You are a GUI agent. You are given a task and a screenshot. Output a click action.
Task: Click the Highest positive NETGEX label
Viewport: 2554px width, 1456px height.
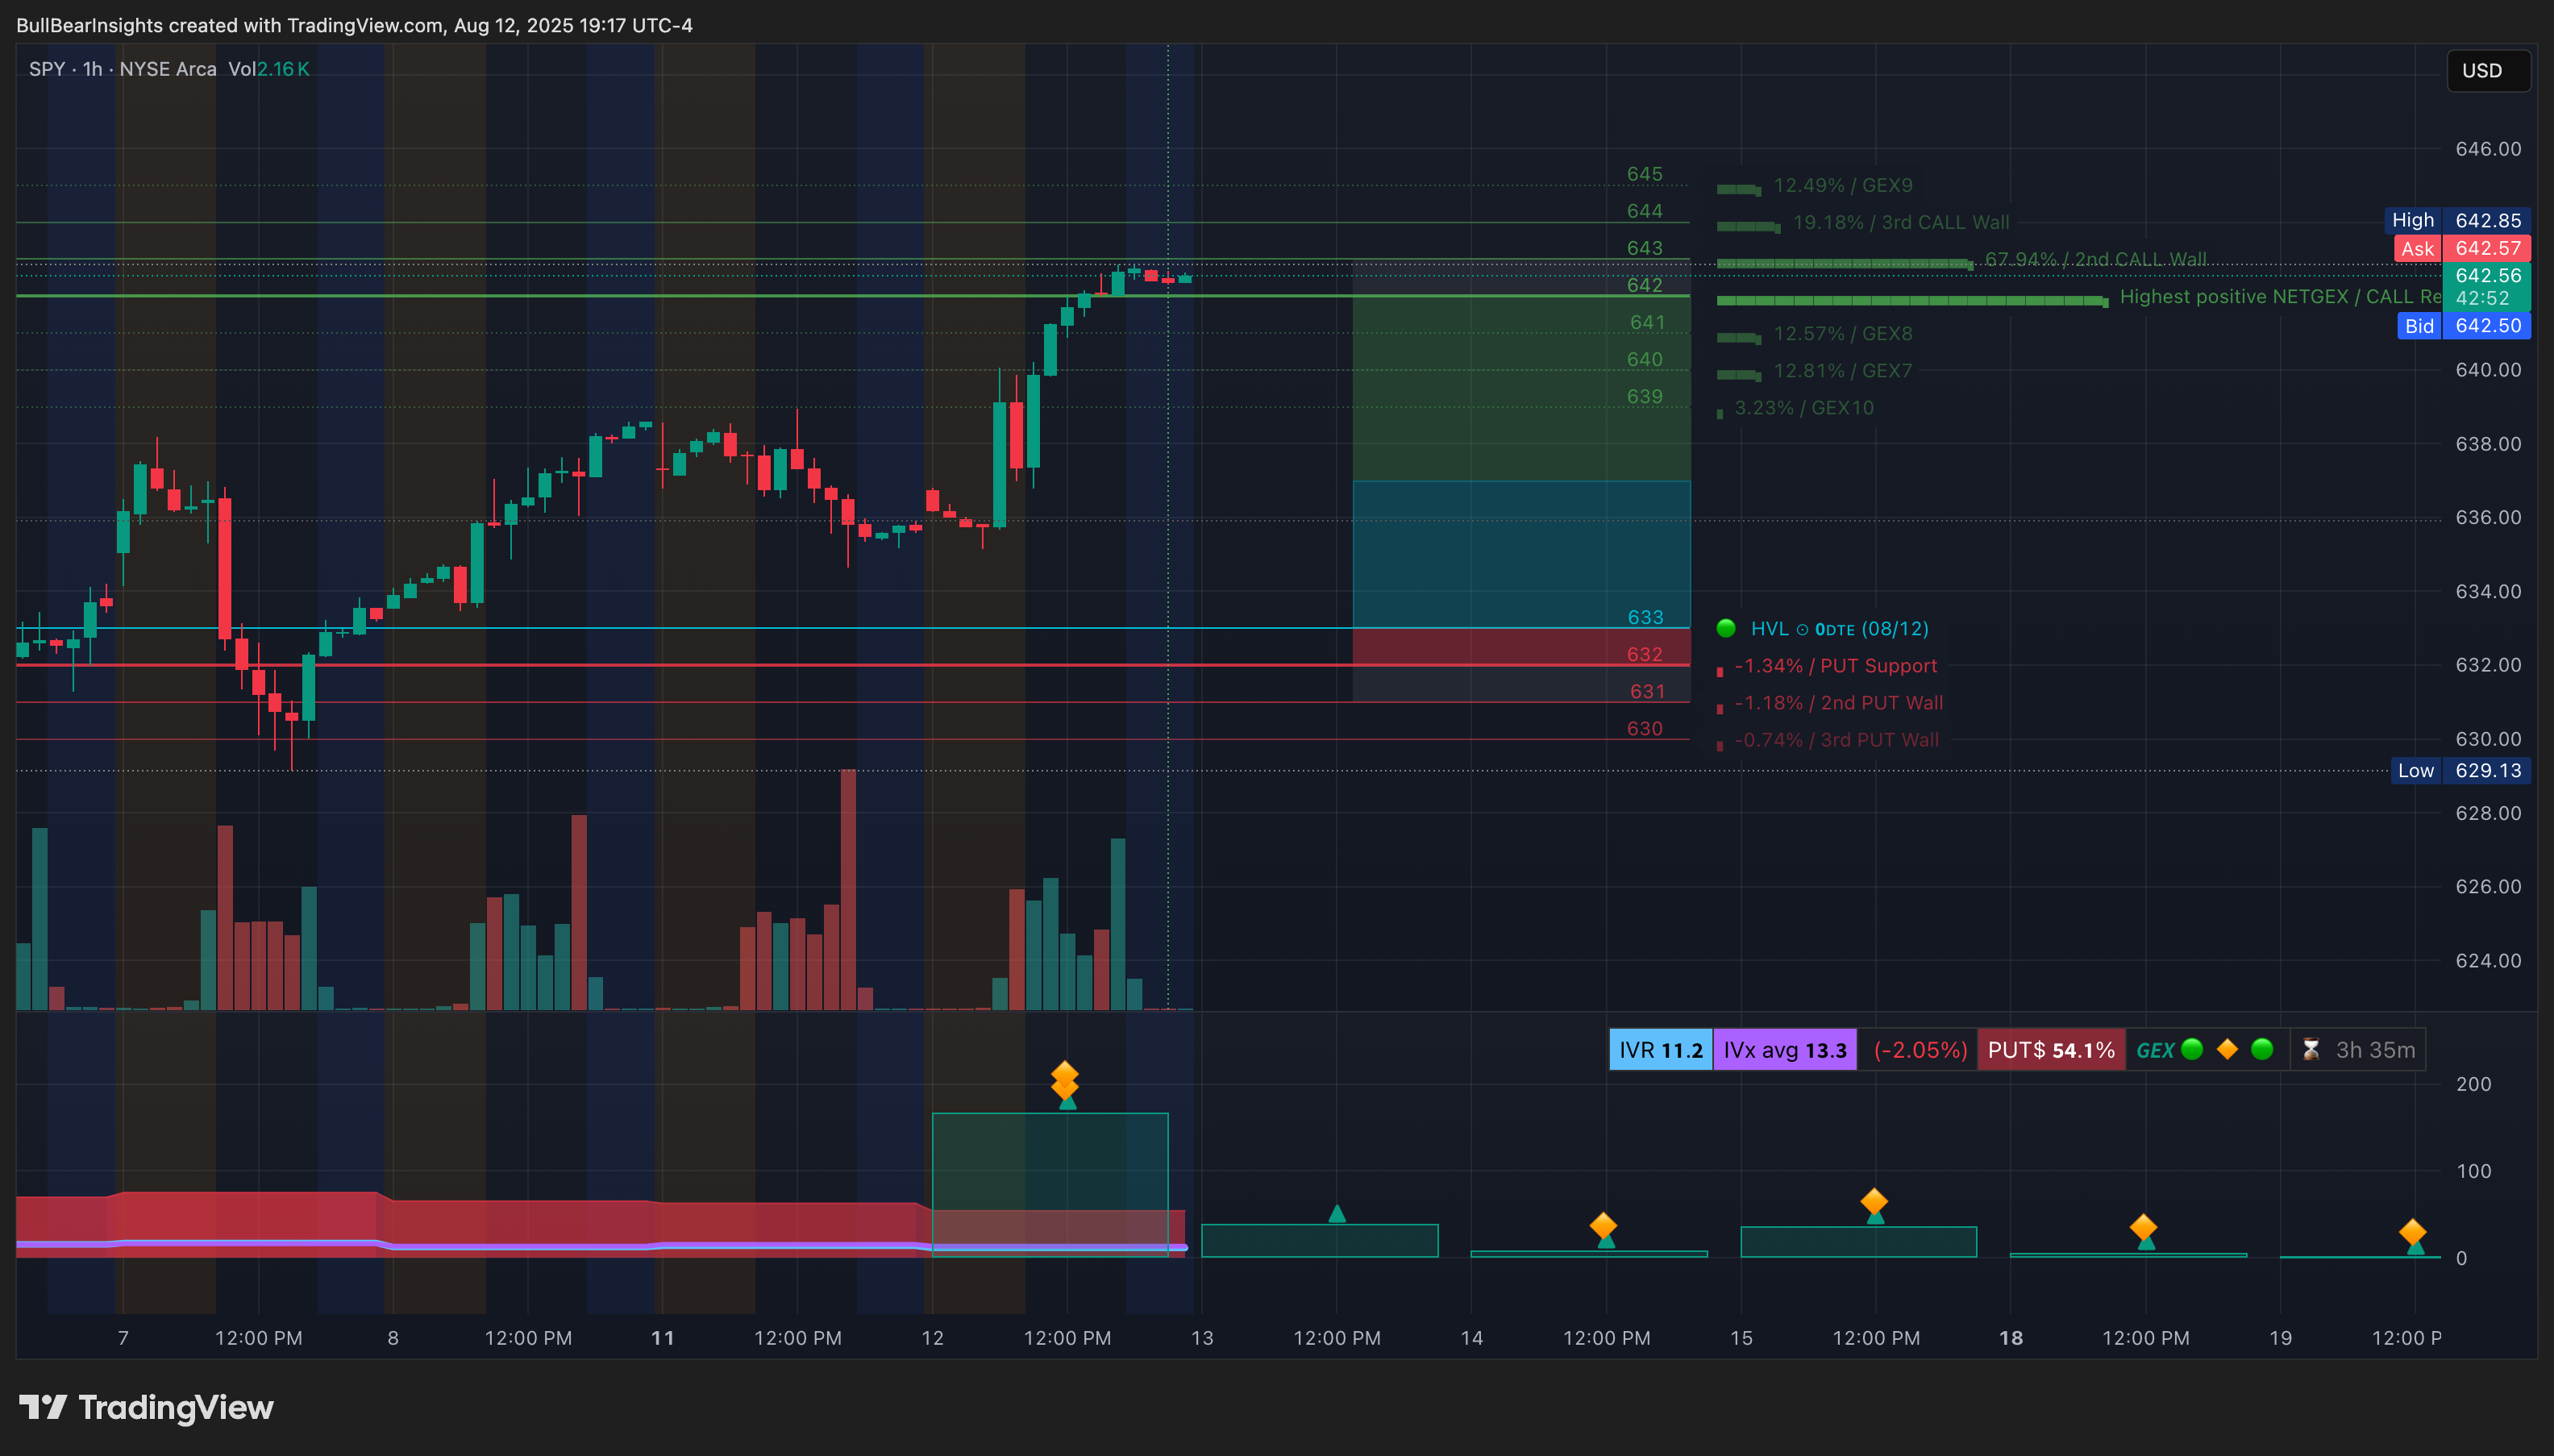[2281, 296]
